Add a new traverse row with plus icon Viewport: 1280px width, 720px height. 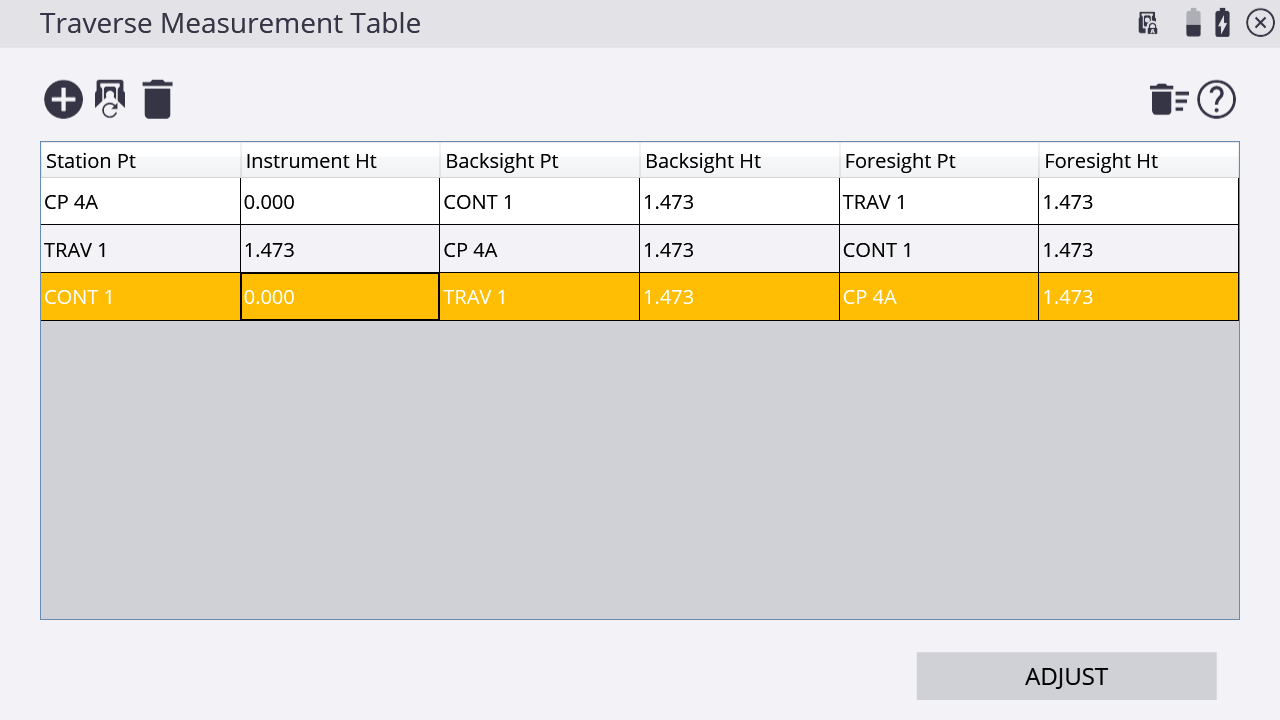point(63,100)
